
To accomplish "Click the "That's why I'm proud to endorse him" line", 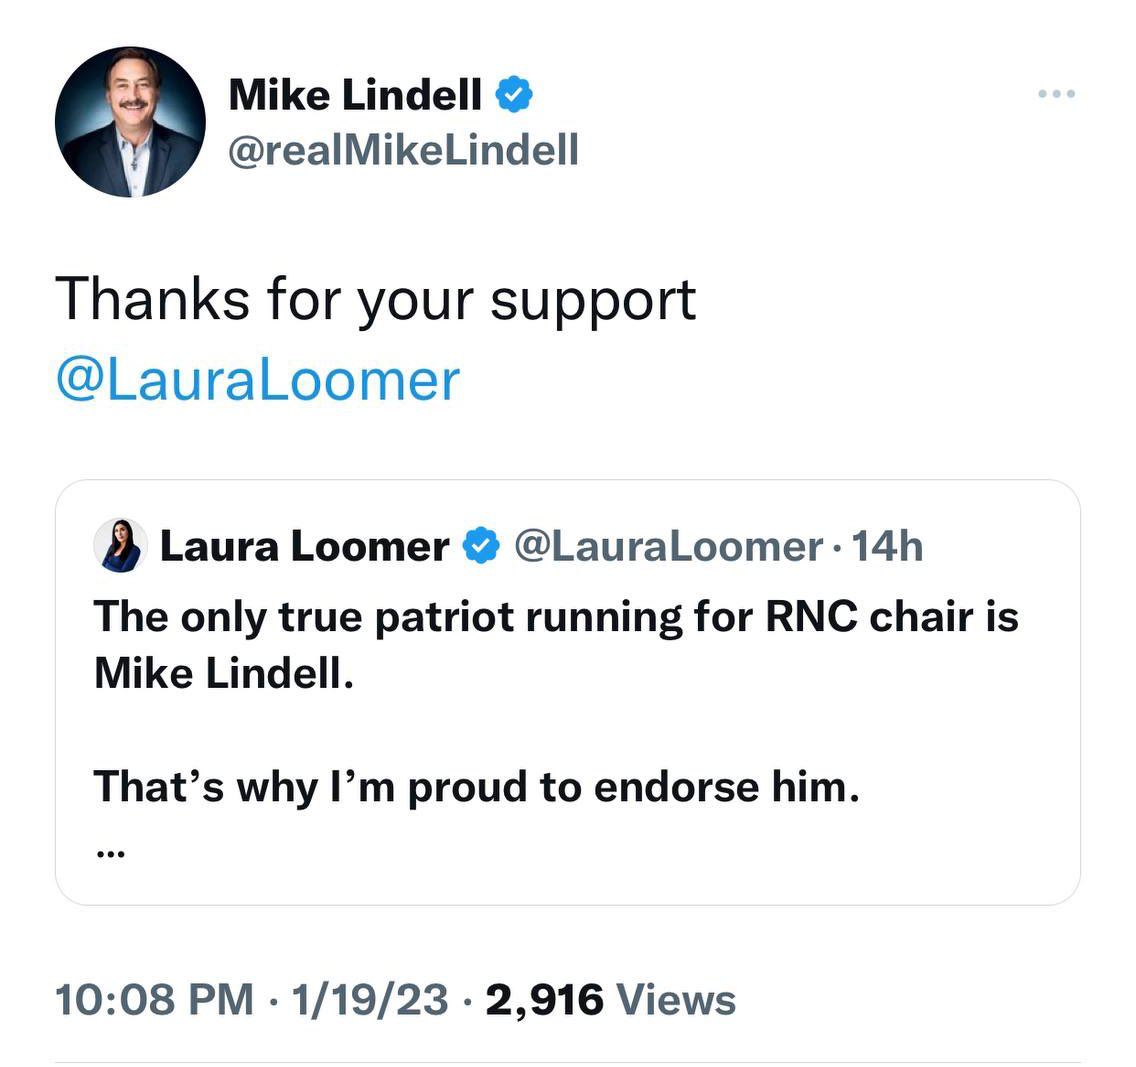I will pyautogui.click(x=476, y=786).
